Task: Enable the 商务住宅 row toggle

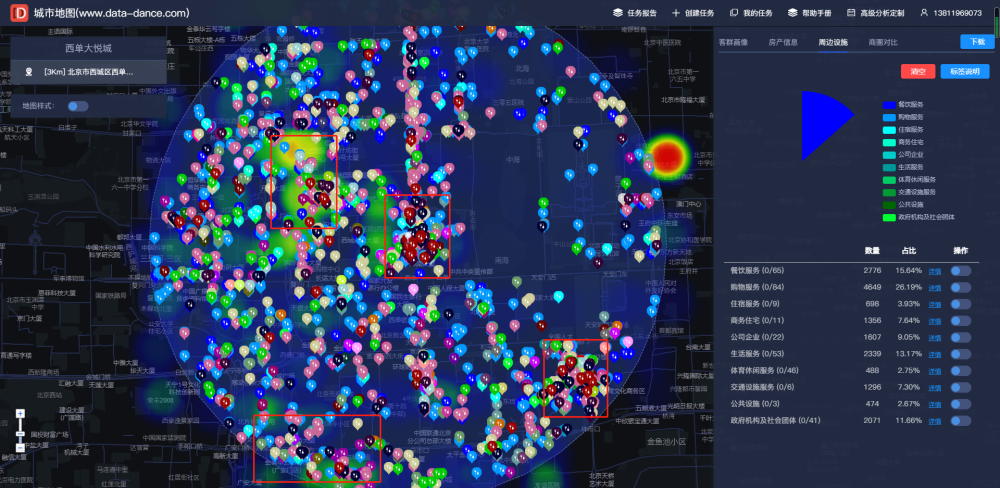Action: (x=960, y=320)
